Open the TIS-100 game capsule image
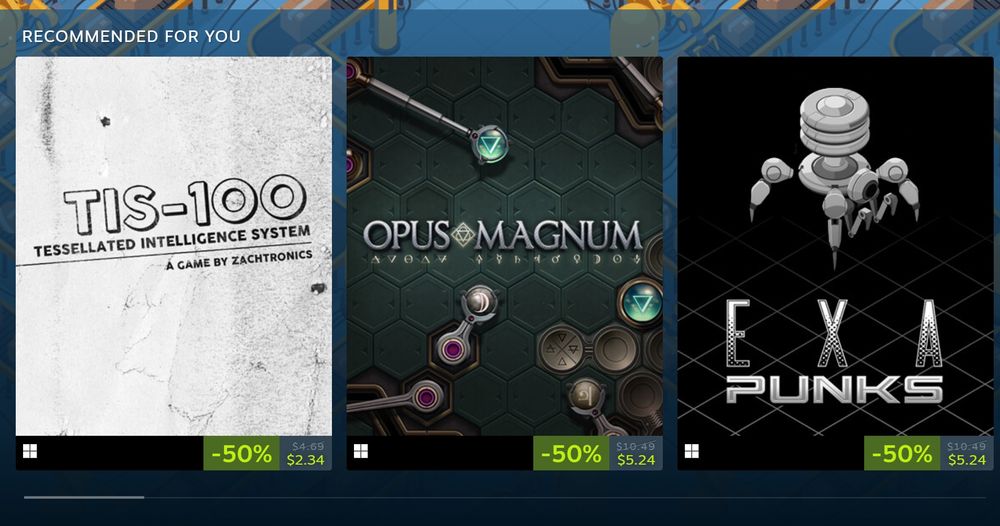 click(173, 246)
